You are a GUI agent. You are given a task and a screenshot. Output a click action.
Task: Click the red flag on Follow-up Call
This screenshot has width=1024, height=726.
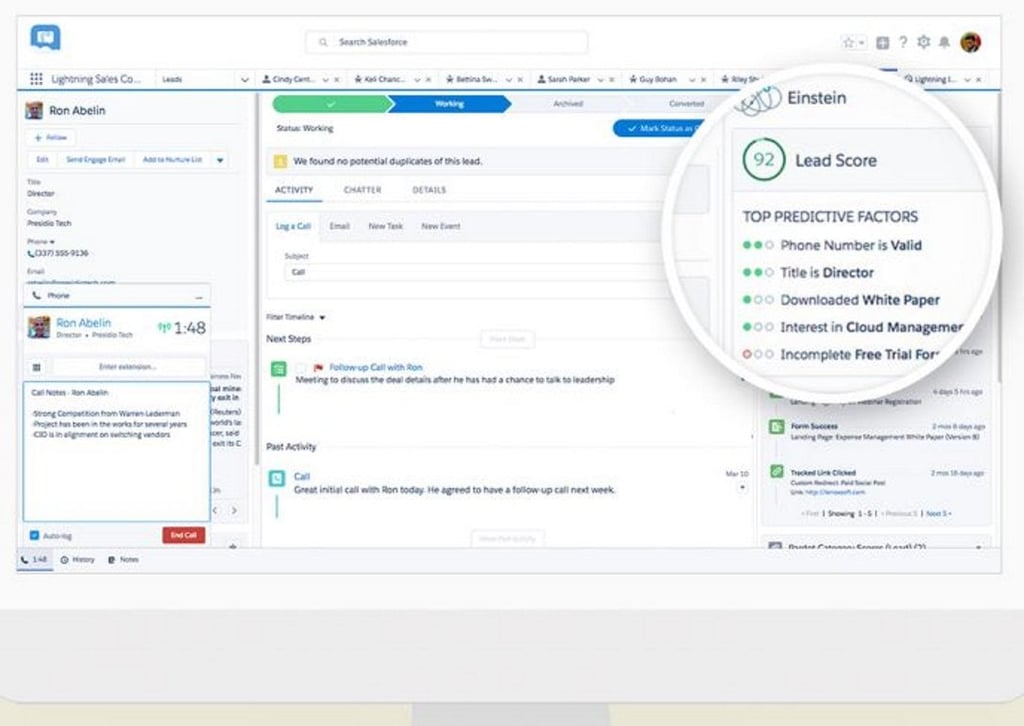(318, 368)
